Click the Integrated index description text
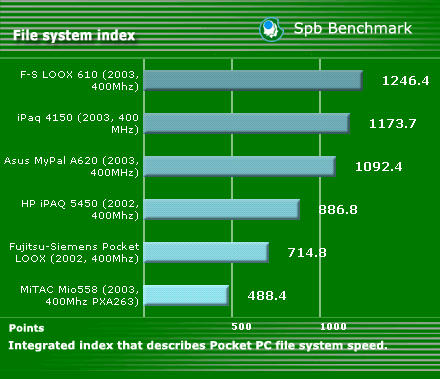 click(198, 345)
